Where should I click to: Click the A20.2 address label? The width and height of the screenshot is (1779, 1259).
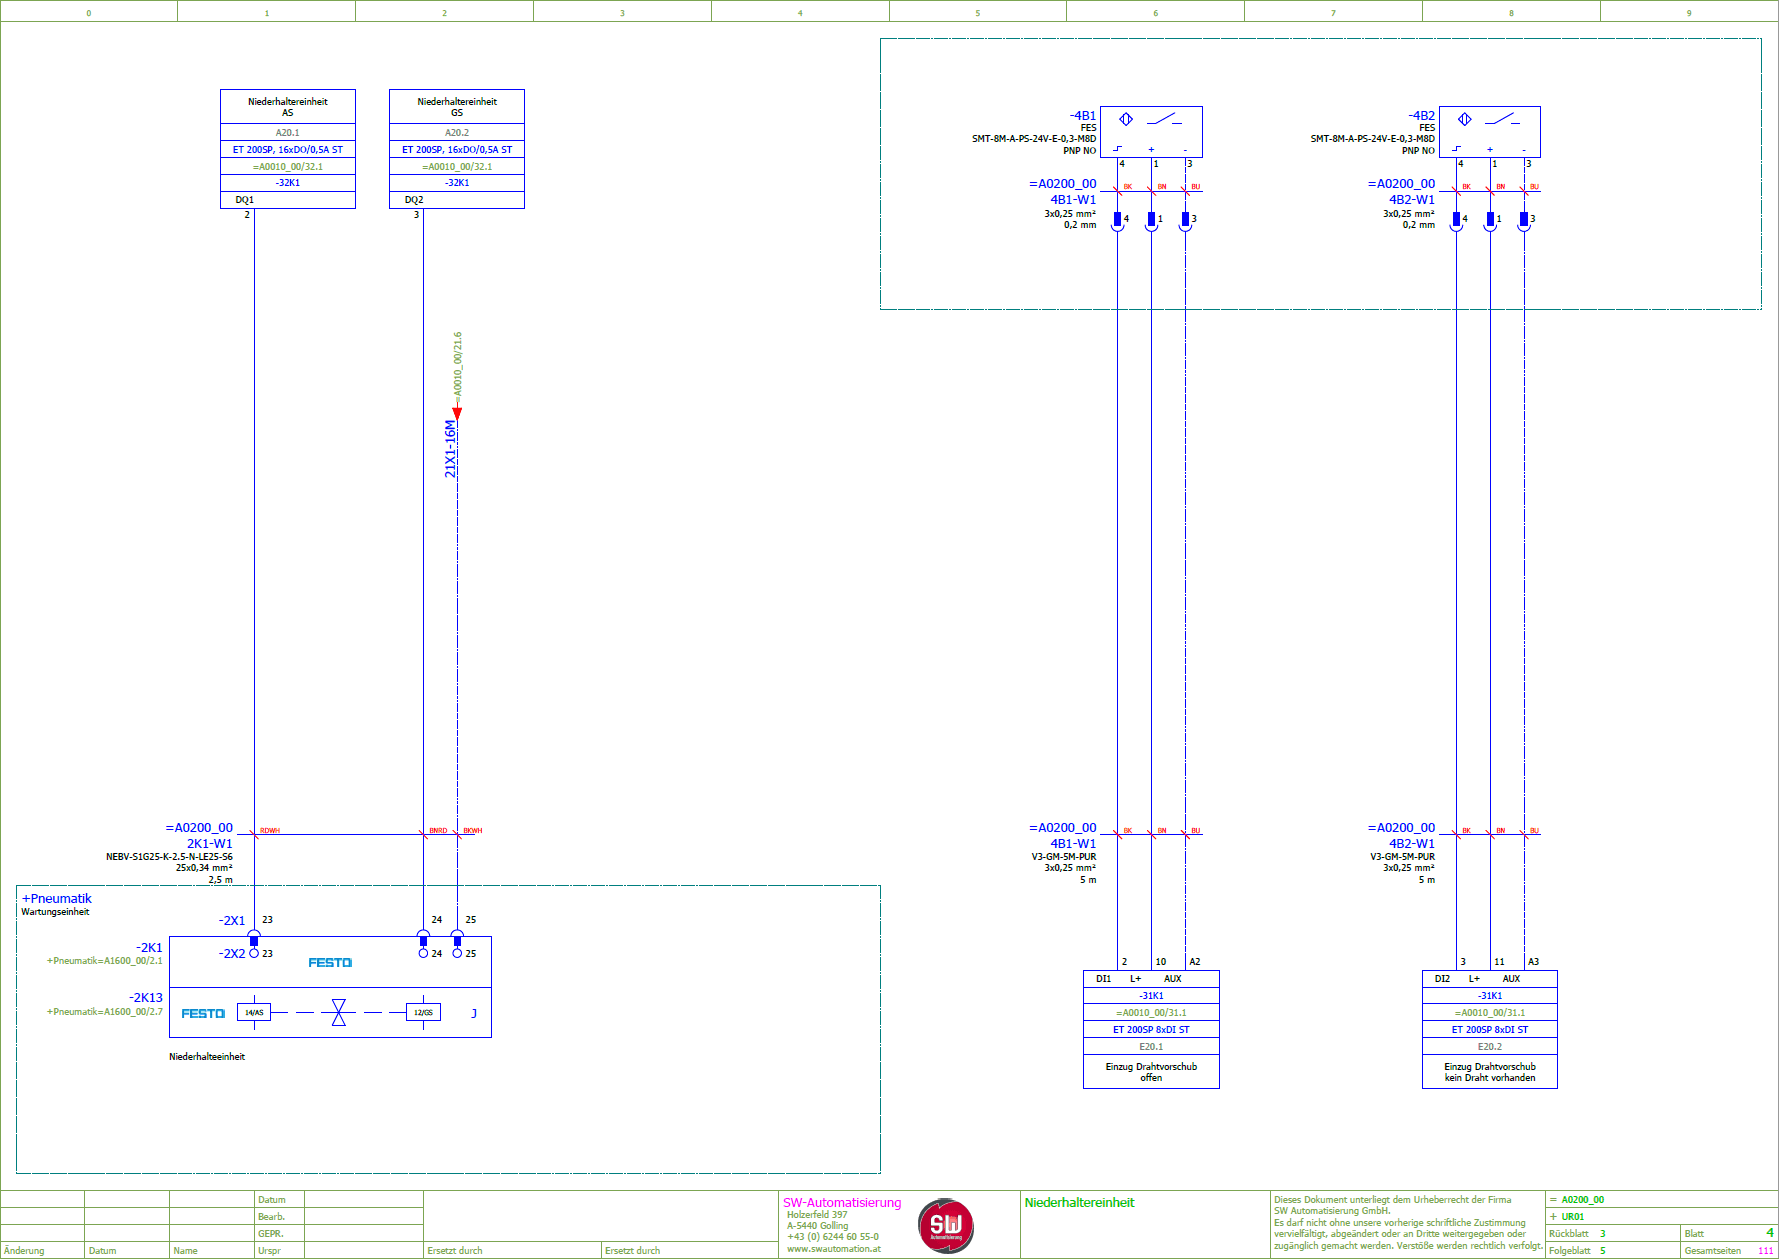point(457,133)
